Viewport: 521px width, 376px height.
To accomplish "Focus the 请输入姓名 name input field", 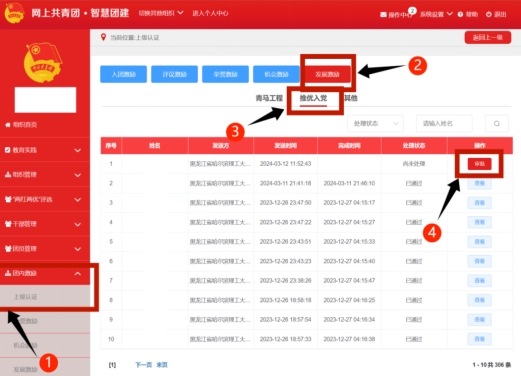I will pyautogui.click(x=444, y=124).
